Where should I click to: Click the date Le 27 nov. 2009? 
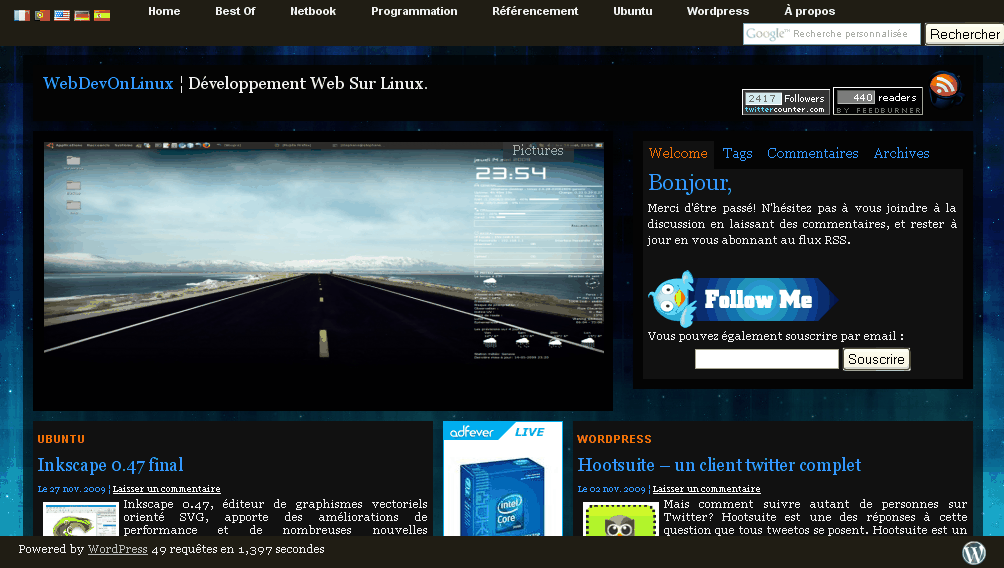71,489
